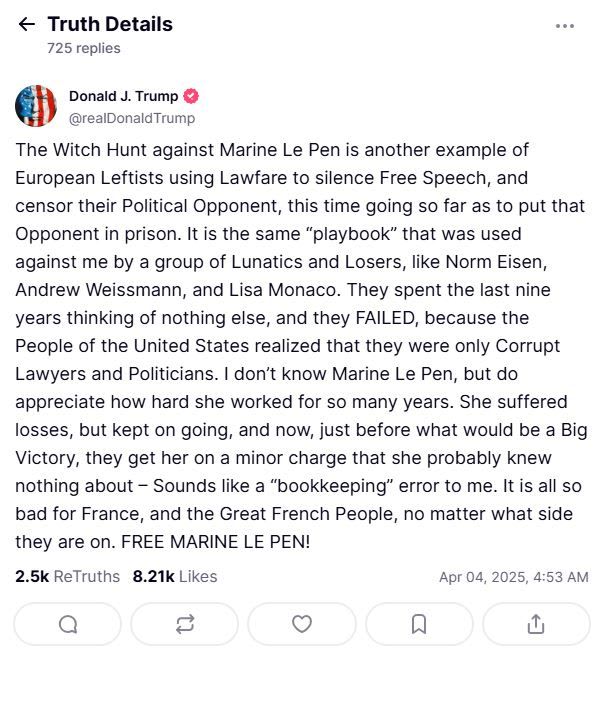ReTruth the post with the arrows icon
The width and height of the screenshot is (602, 722).
pyautogui.click(x=185, y=624)
